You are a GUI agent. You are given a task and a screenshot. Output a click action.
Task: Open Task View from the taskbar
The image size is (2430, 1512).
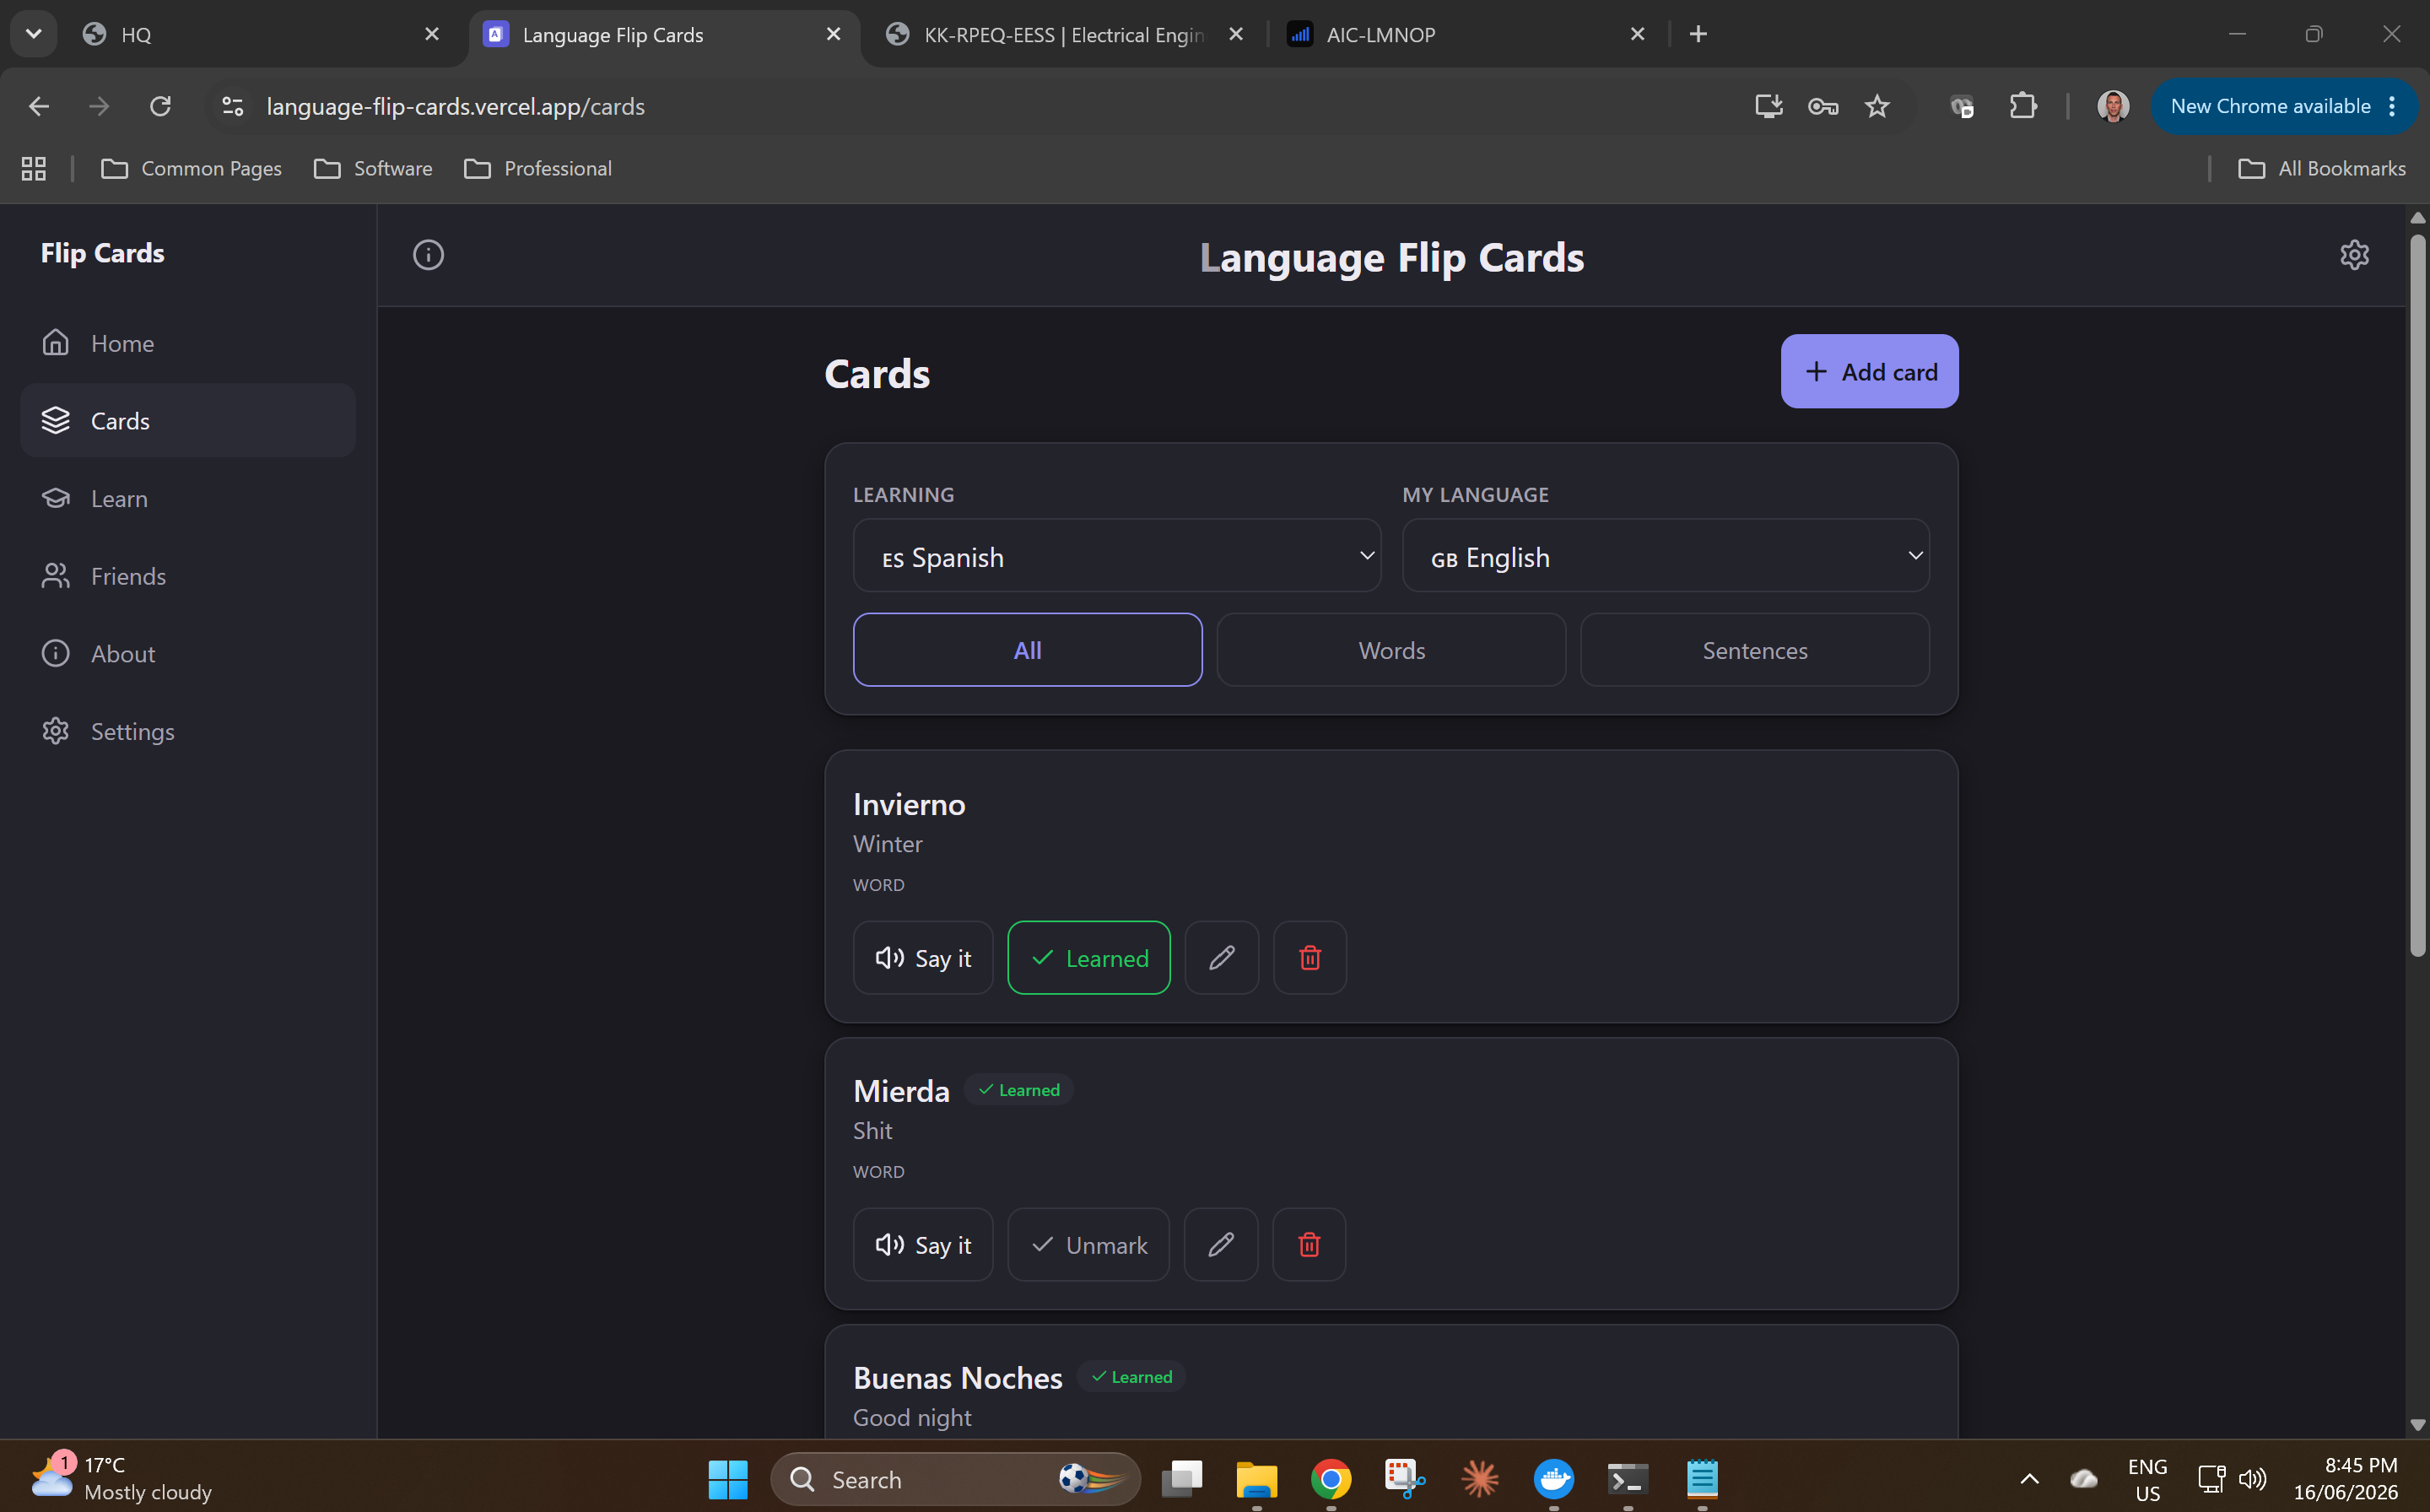(x=1182, y=1479)
